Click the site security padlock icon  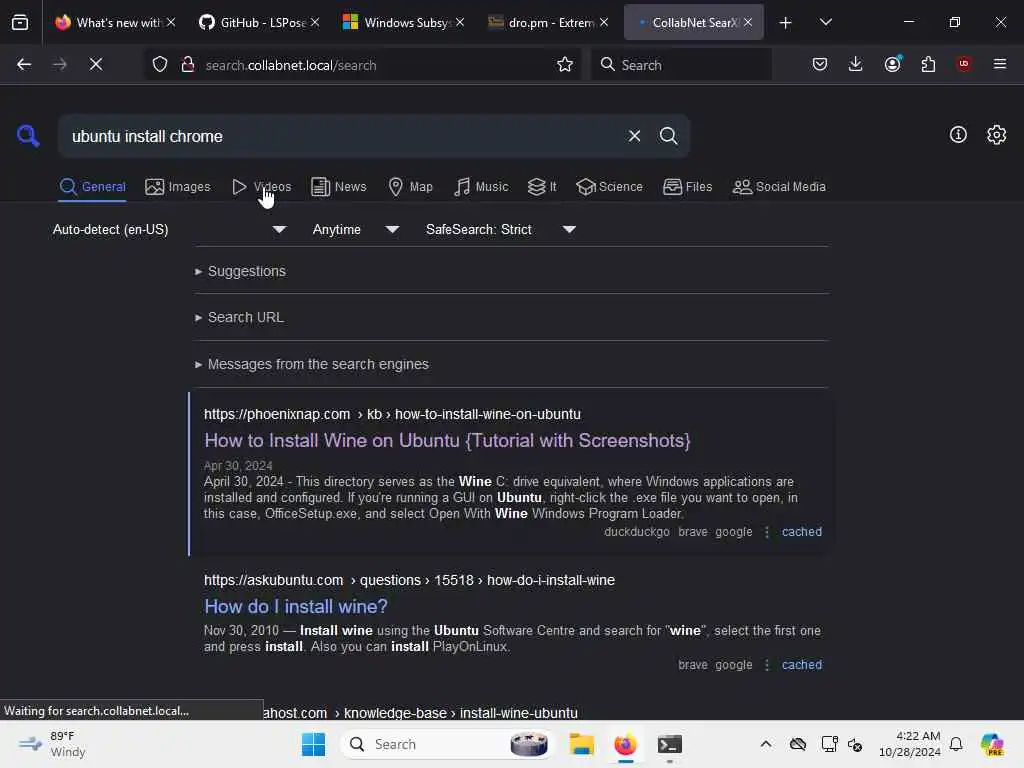188,64
